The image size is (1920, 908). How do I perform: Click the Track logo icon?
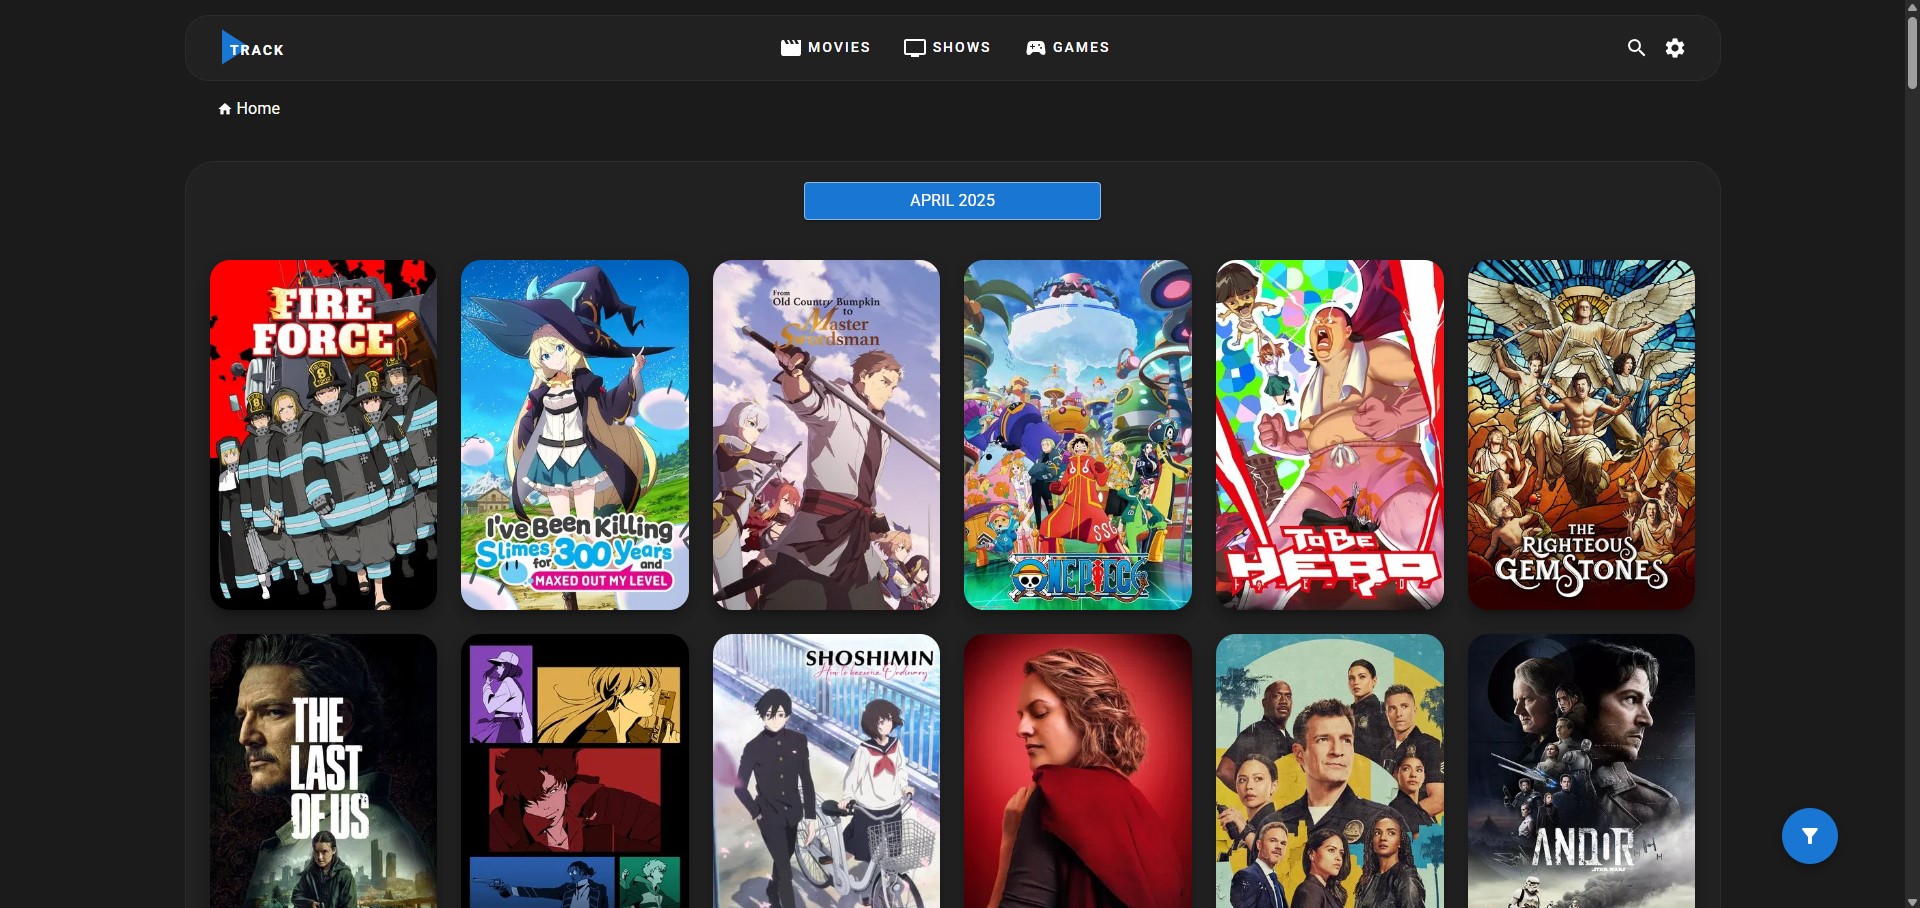coord(252,48)
